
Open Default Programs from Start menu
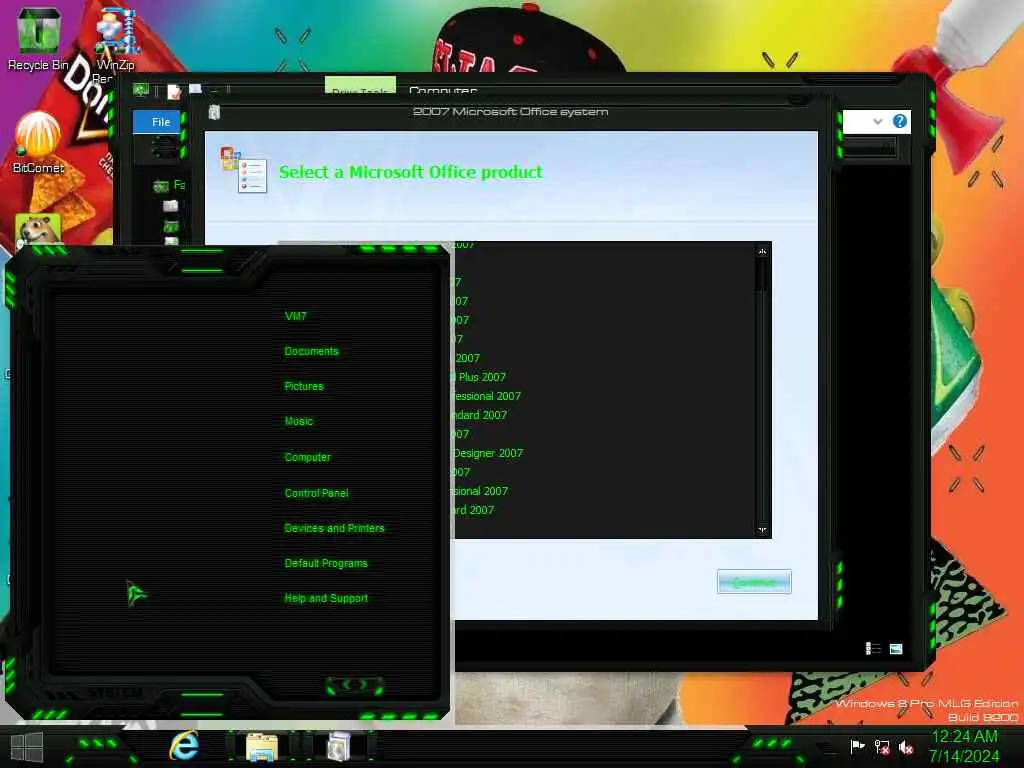click(x=326, y=564)
